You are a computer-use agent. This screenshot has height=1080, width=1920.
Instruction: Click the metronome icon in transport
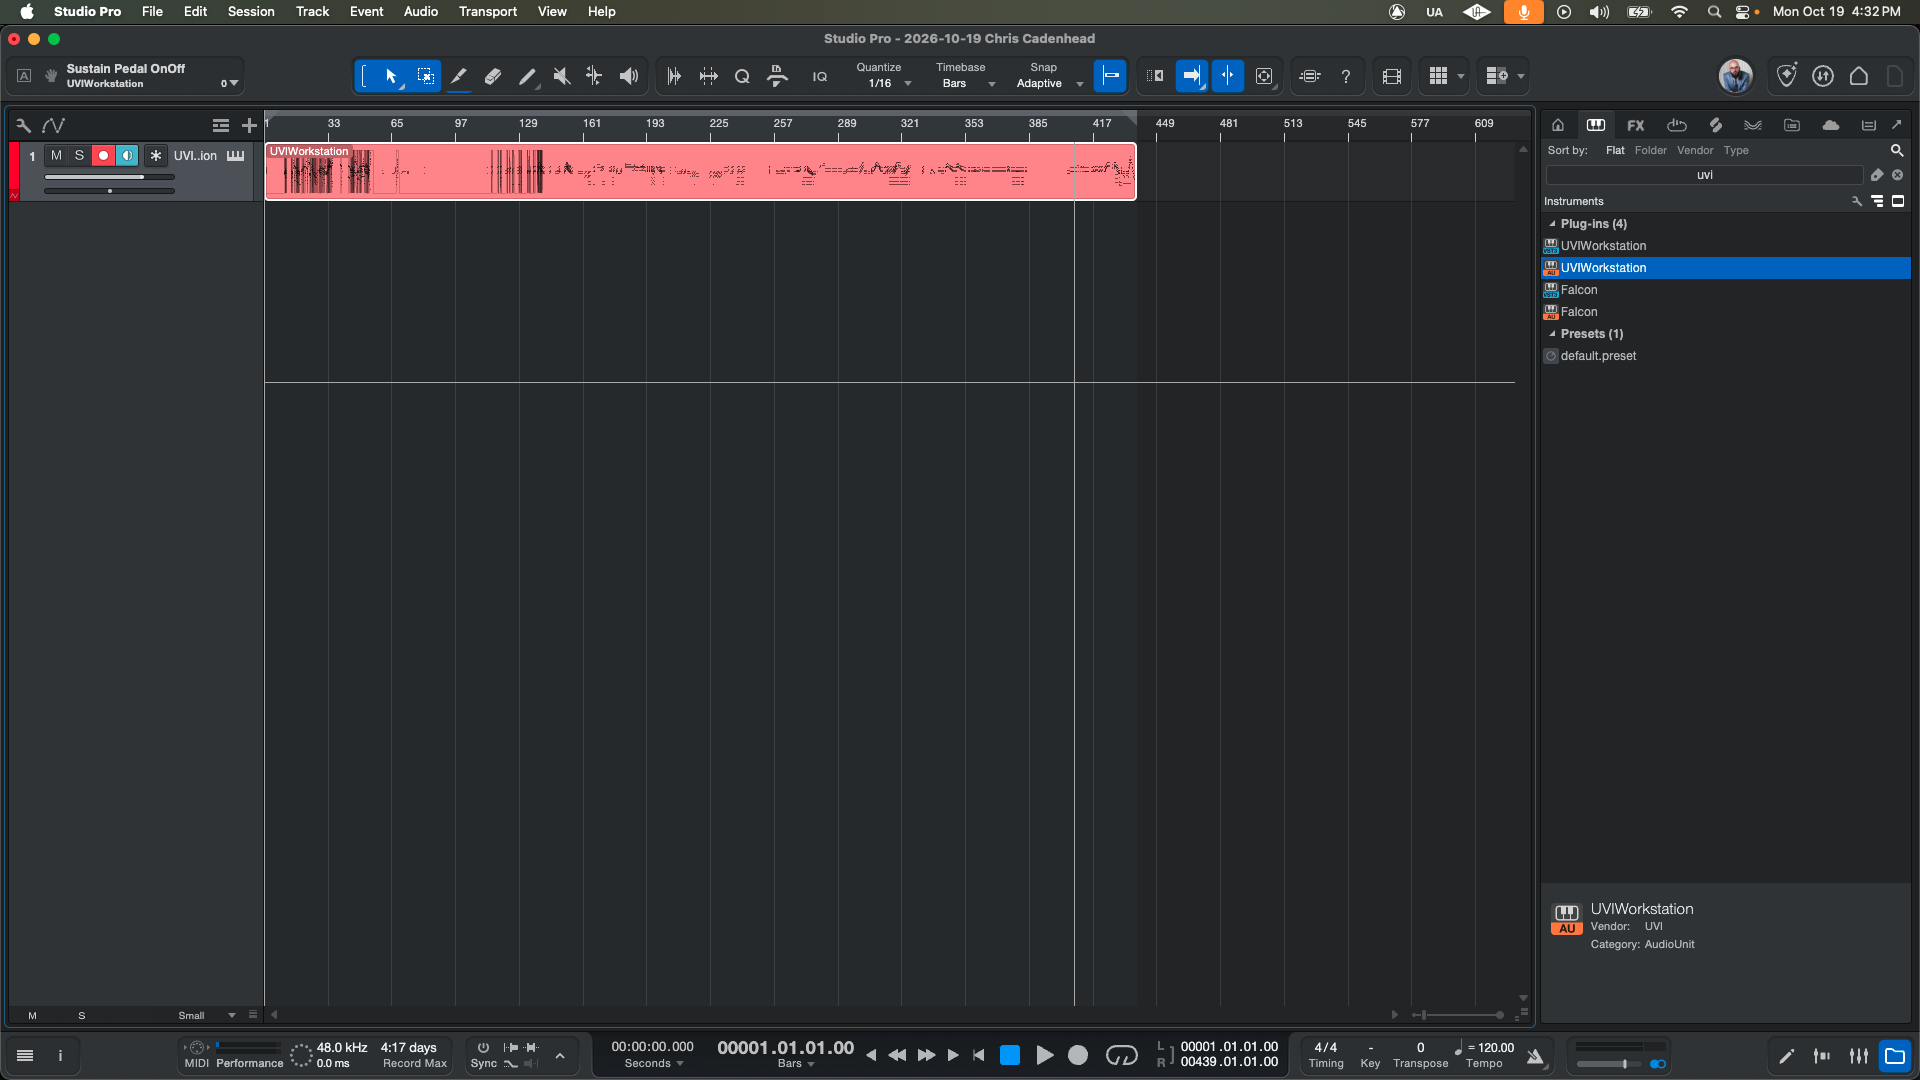1536,1056
